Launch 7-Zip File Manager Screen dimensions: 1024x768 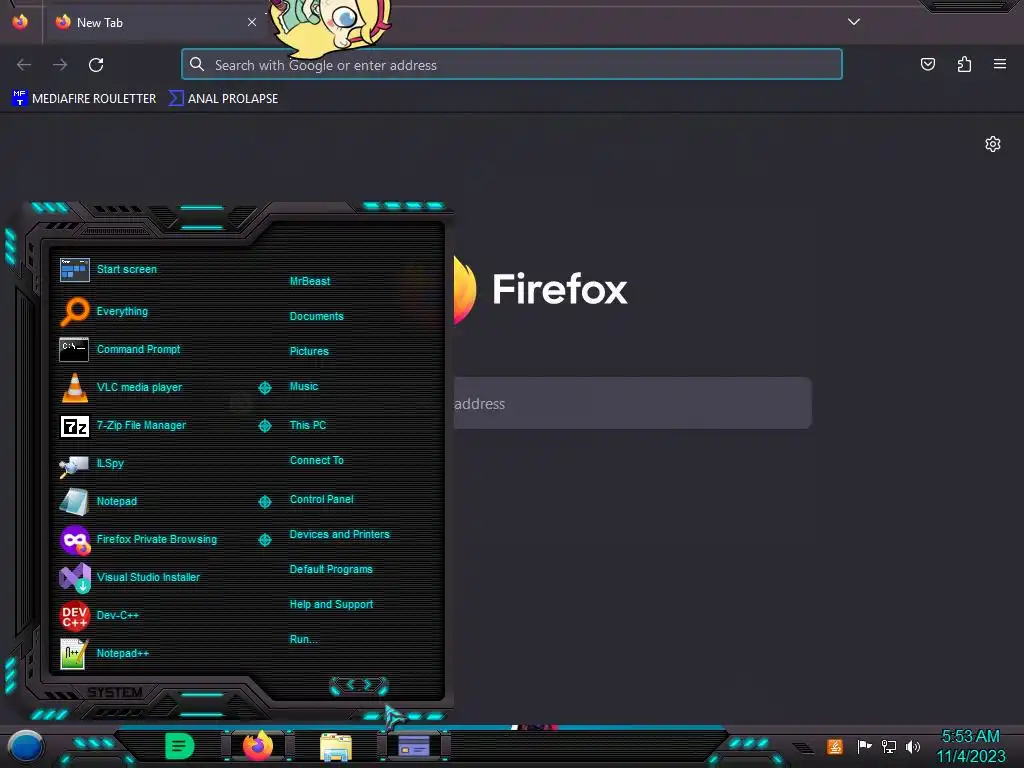[x=123, y=426]
